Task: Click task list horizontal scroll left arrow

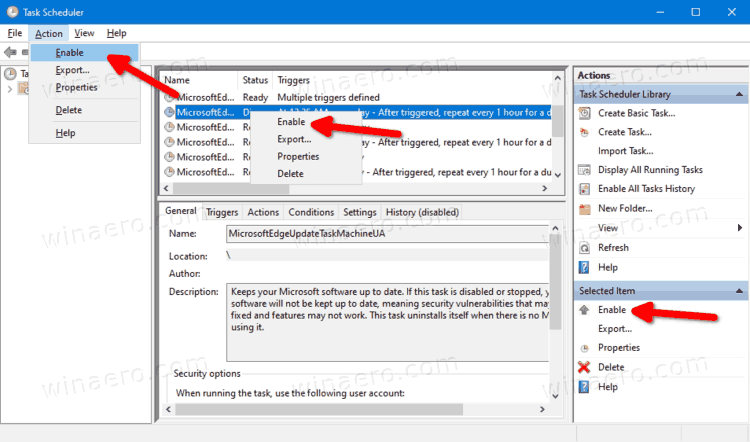Action: click(x=166, y=188)
